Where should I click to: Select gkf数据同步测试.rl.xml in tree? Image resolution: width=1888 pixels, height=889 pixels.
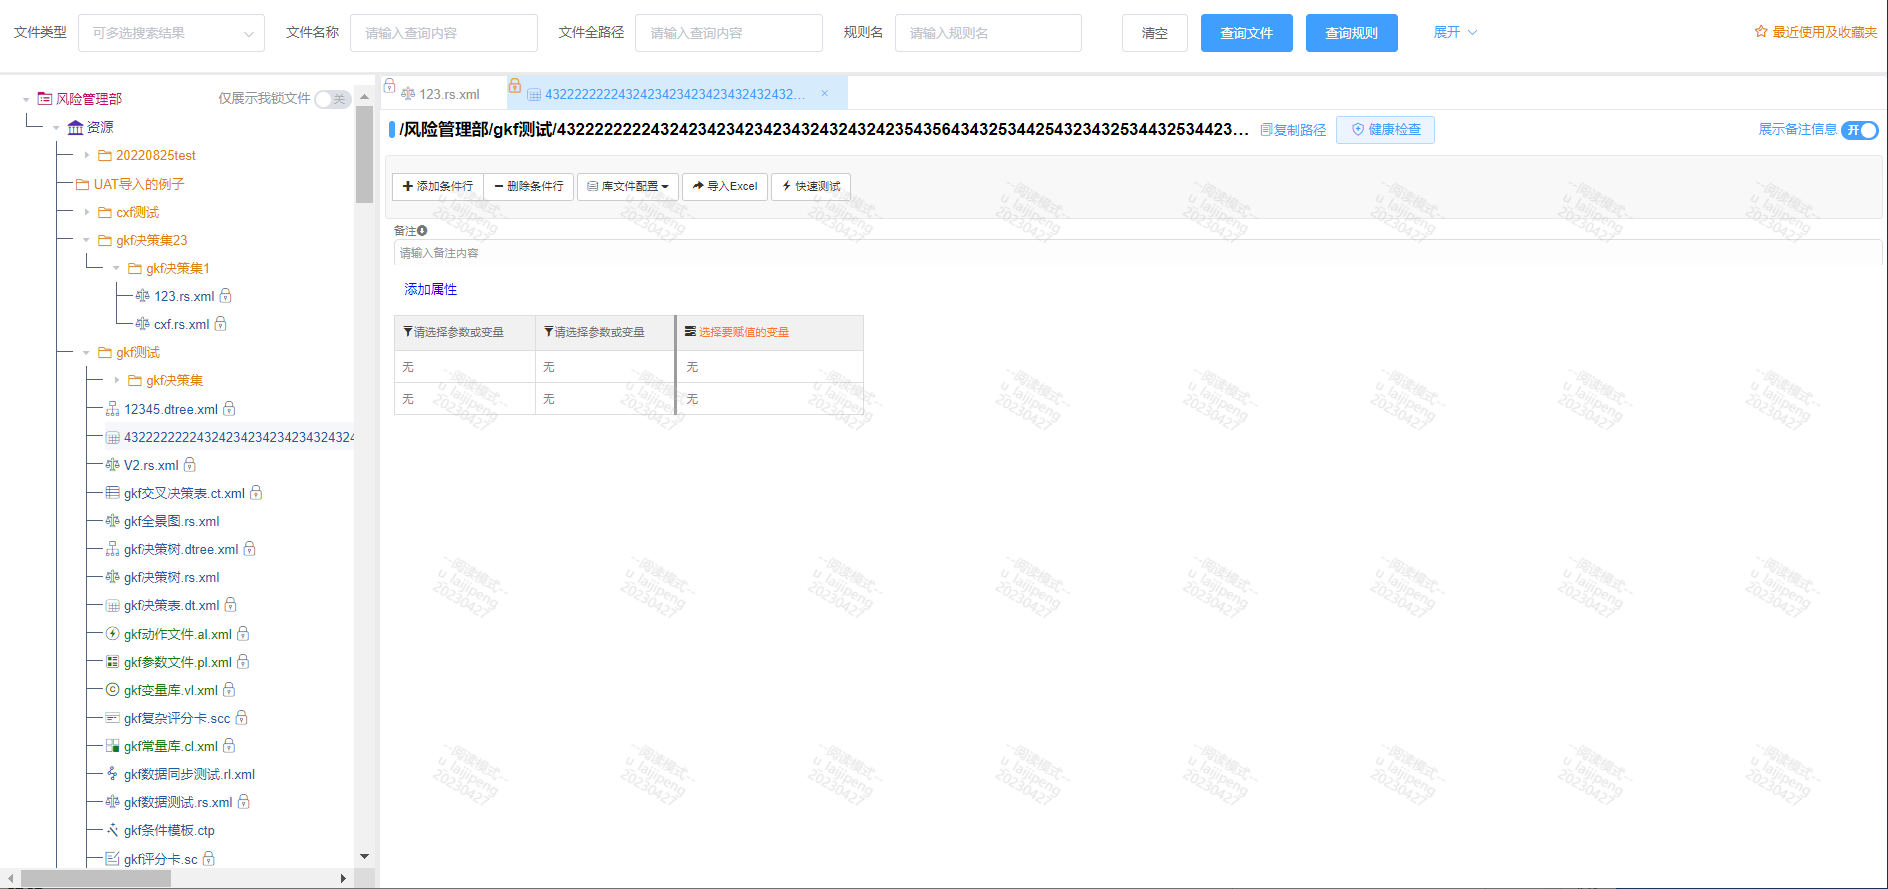[189, 774]
